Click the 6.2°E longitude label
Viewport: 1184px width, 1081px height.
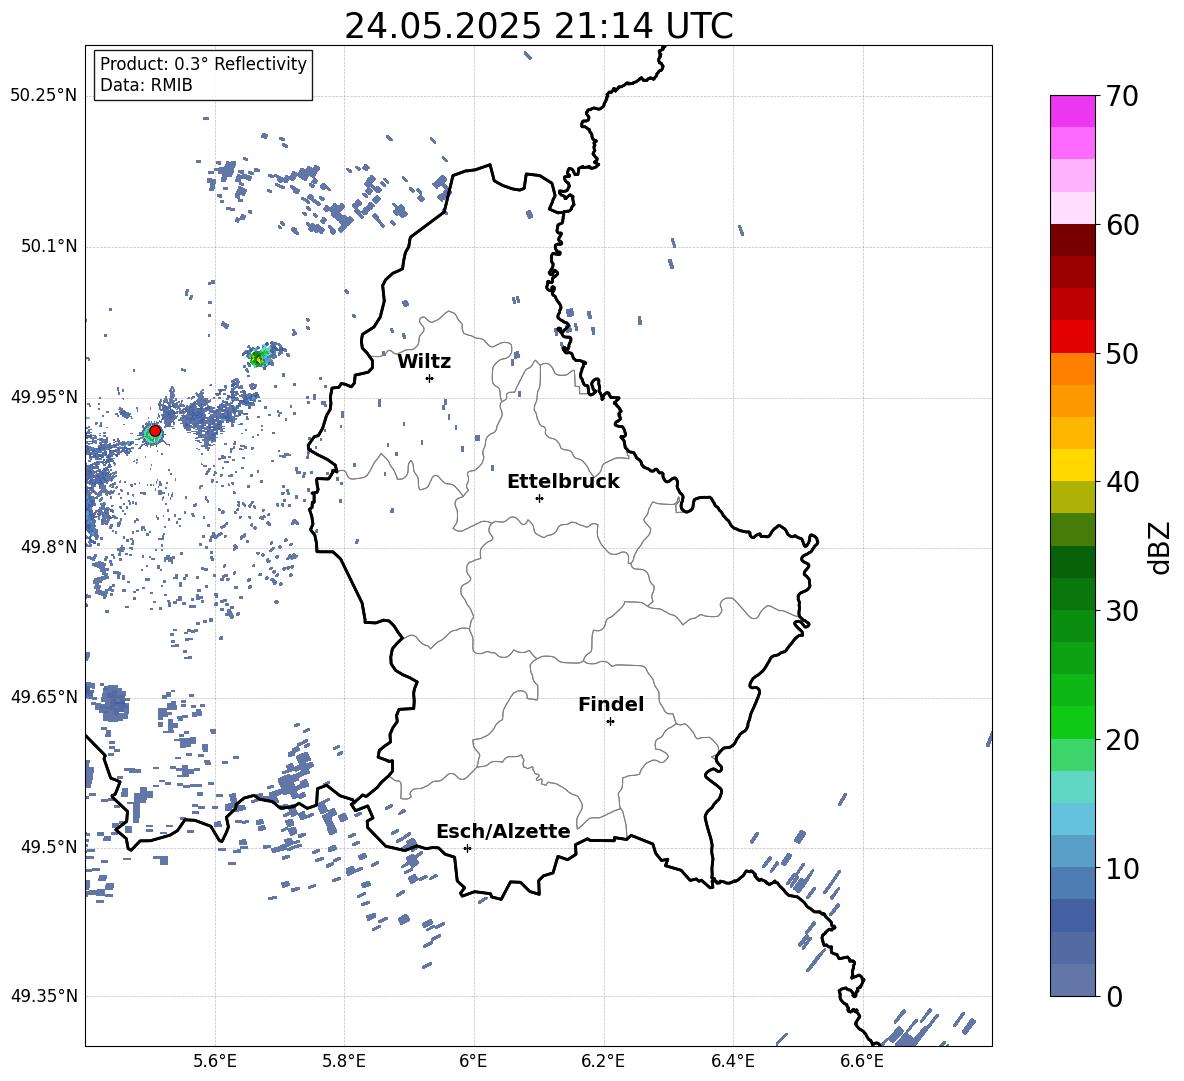(x=603, y=1061)
